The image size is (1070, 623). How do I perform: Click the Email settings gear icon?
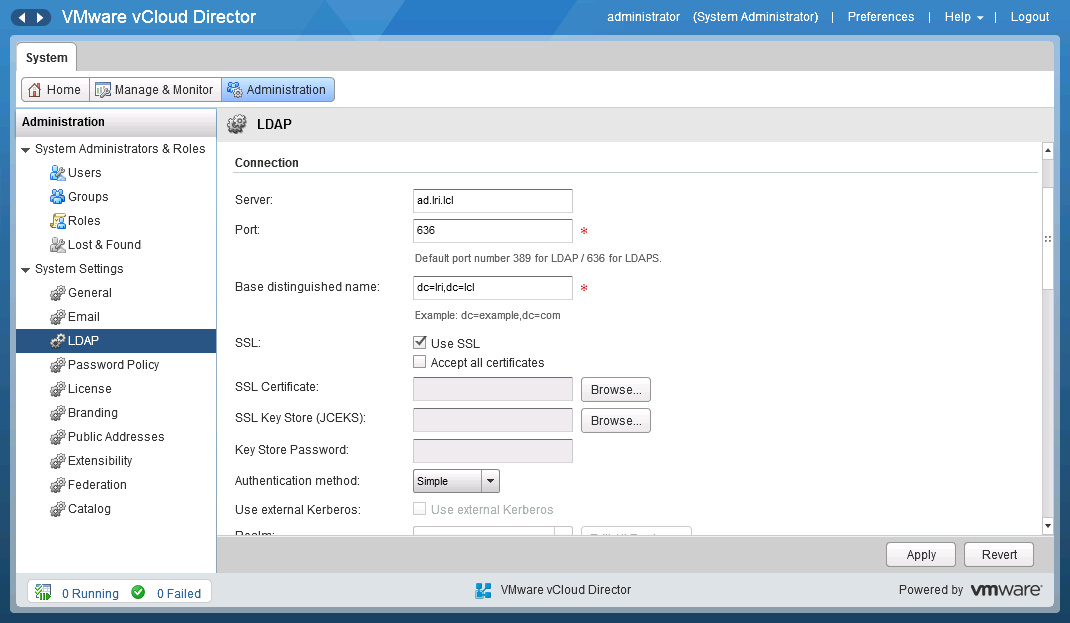[57, 317]
